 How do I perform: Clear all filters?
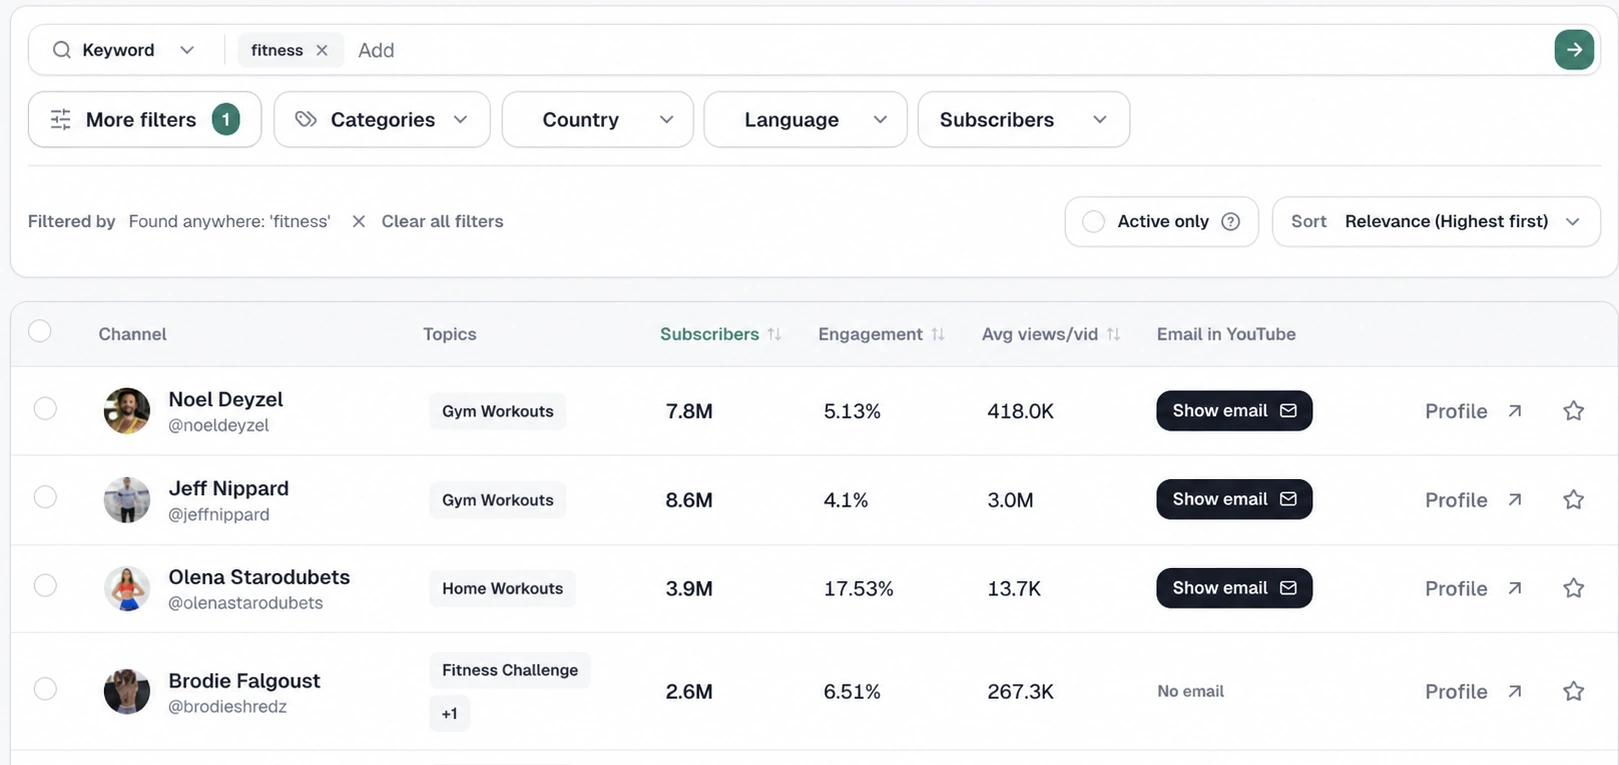pos(442,221)
